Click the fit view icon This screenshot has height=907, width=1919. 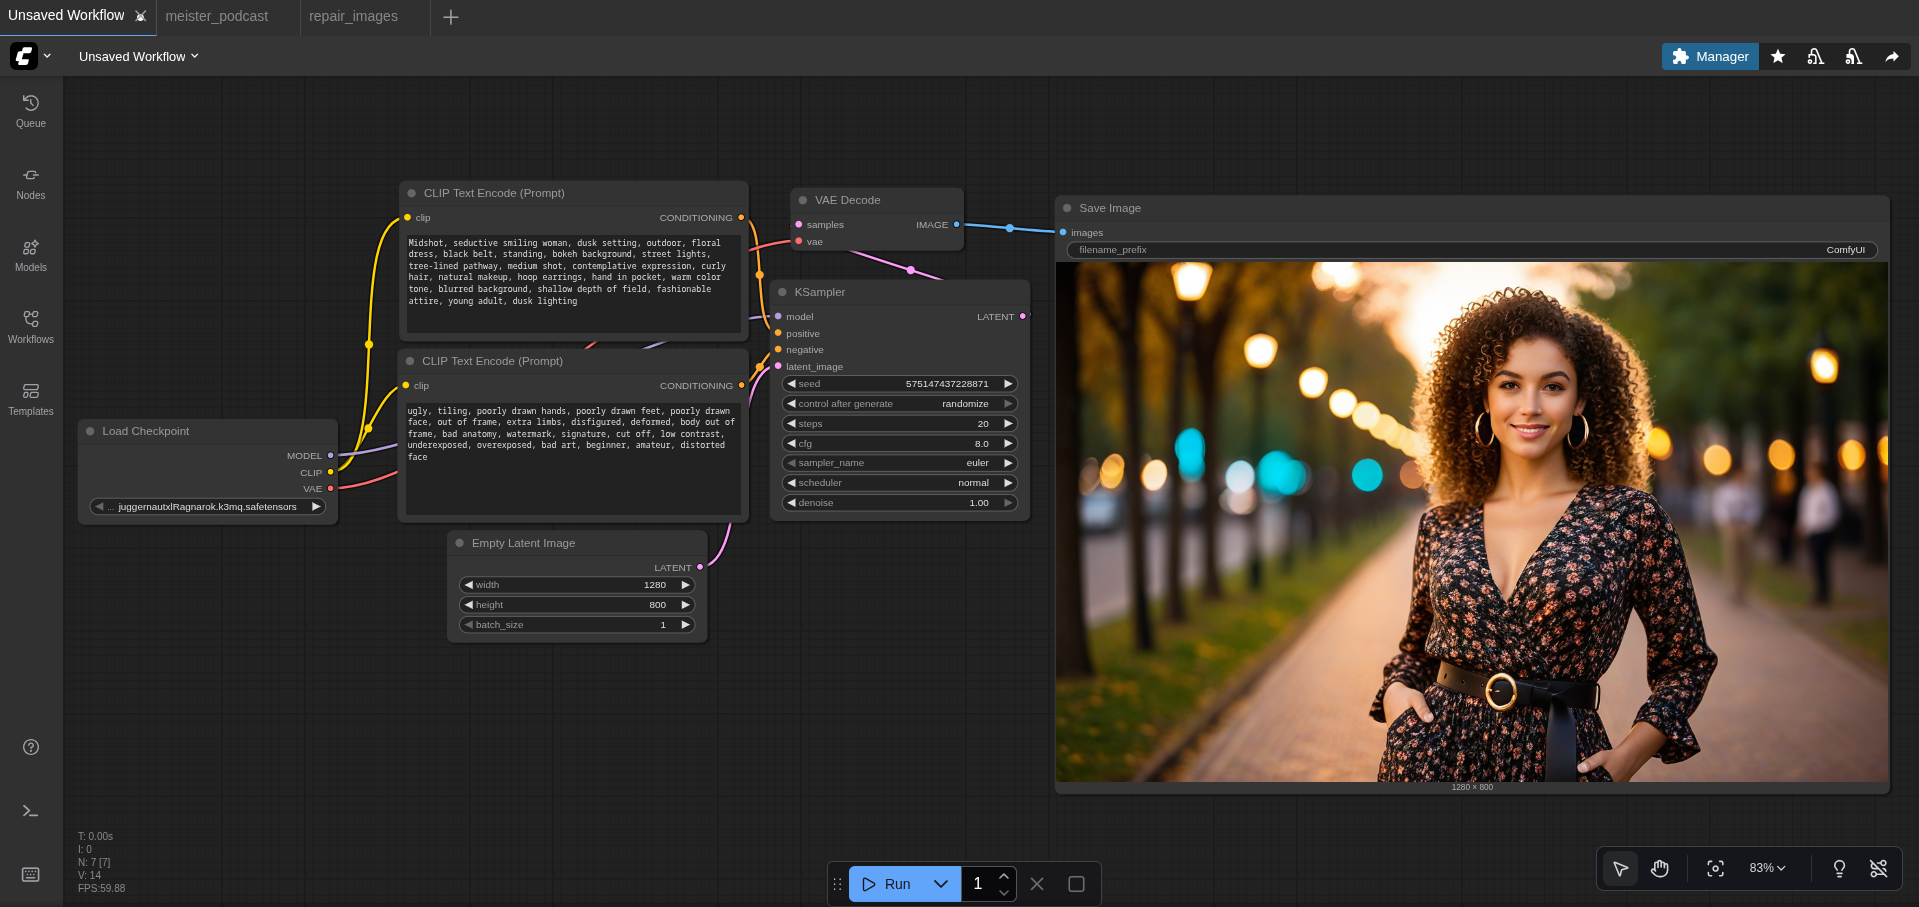click(1715, 868)
